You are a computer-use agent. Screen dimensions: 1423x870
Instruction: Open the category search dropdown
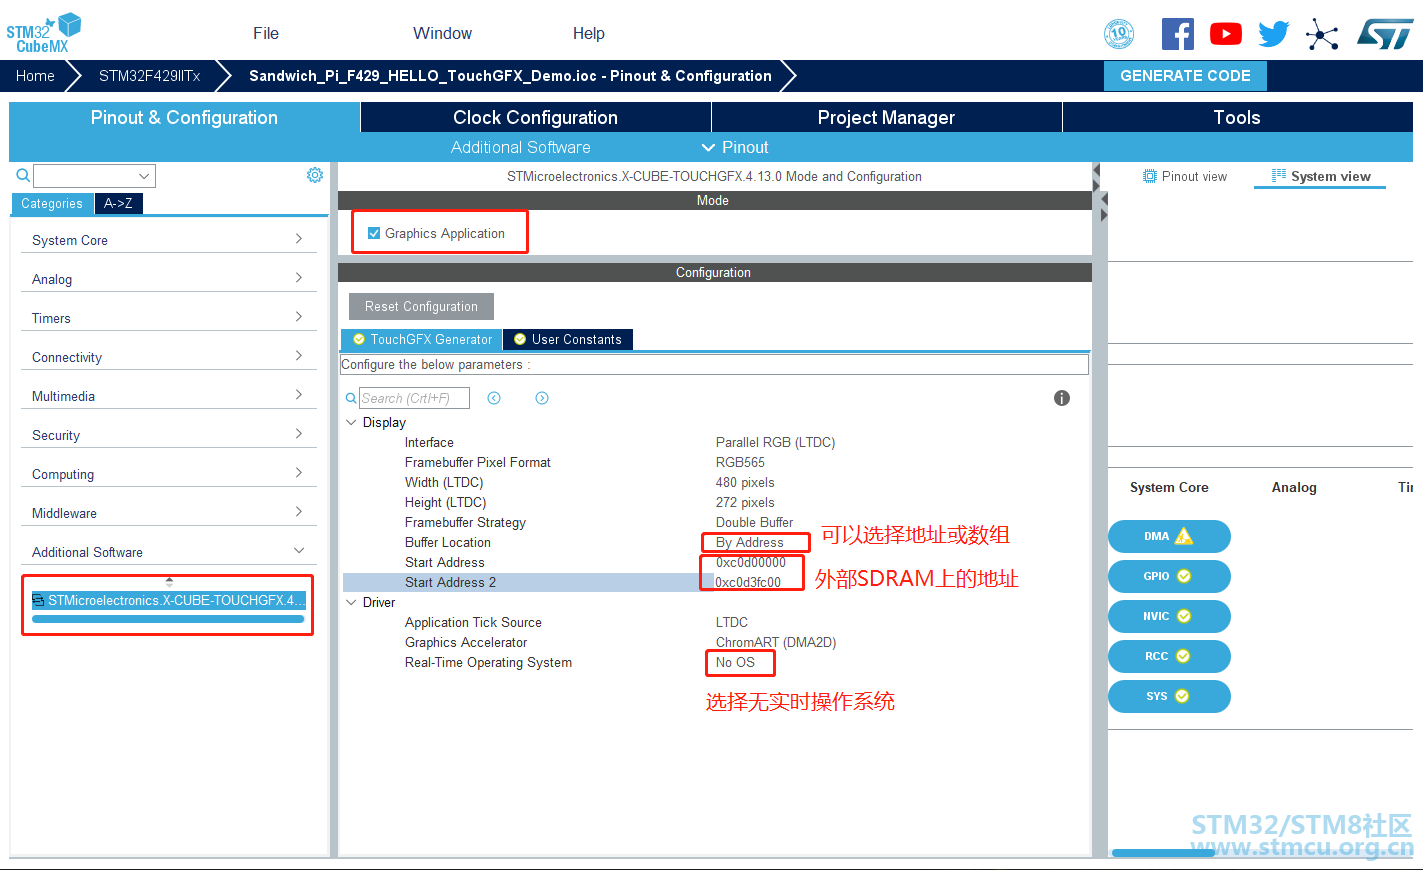pyautogui.click(x=144, y=176)
